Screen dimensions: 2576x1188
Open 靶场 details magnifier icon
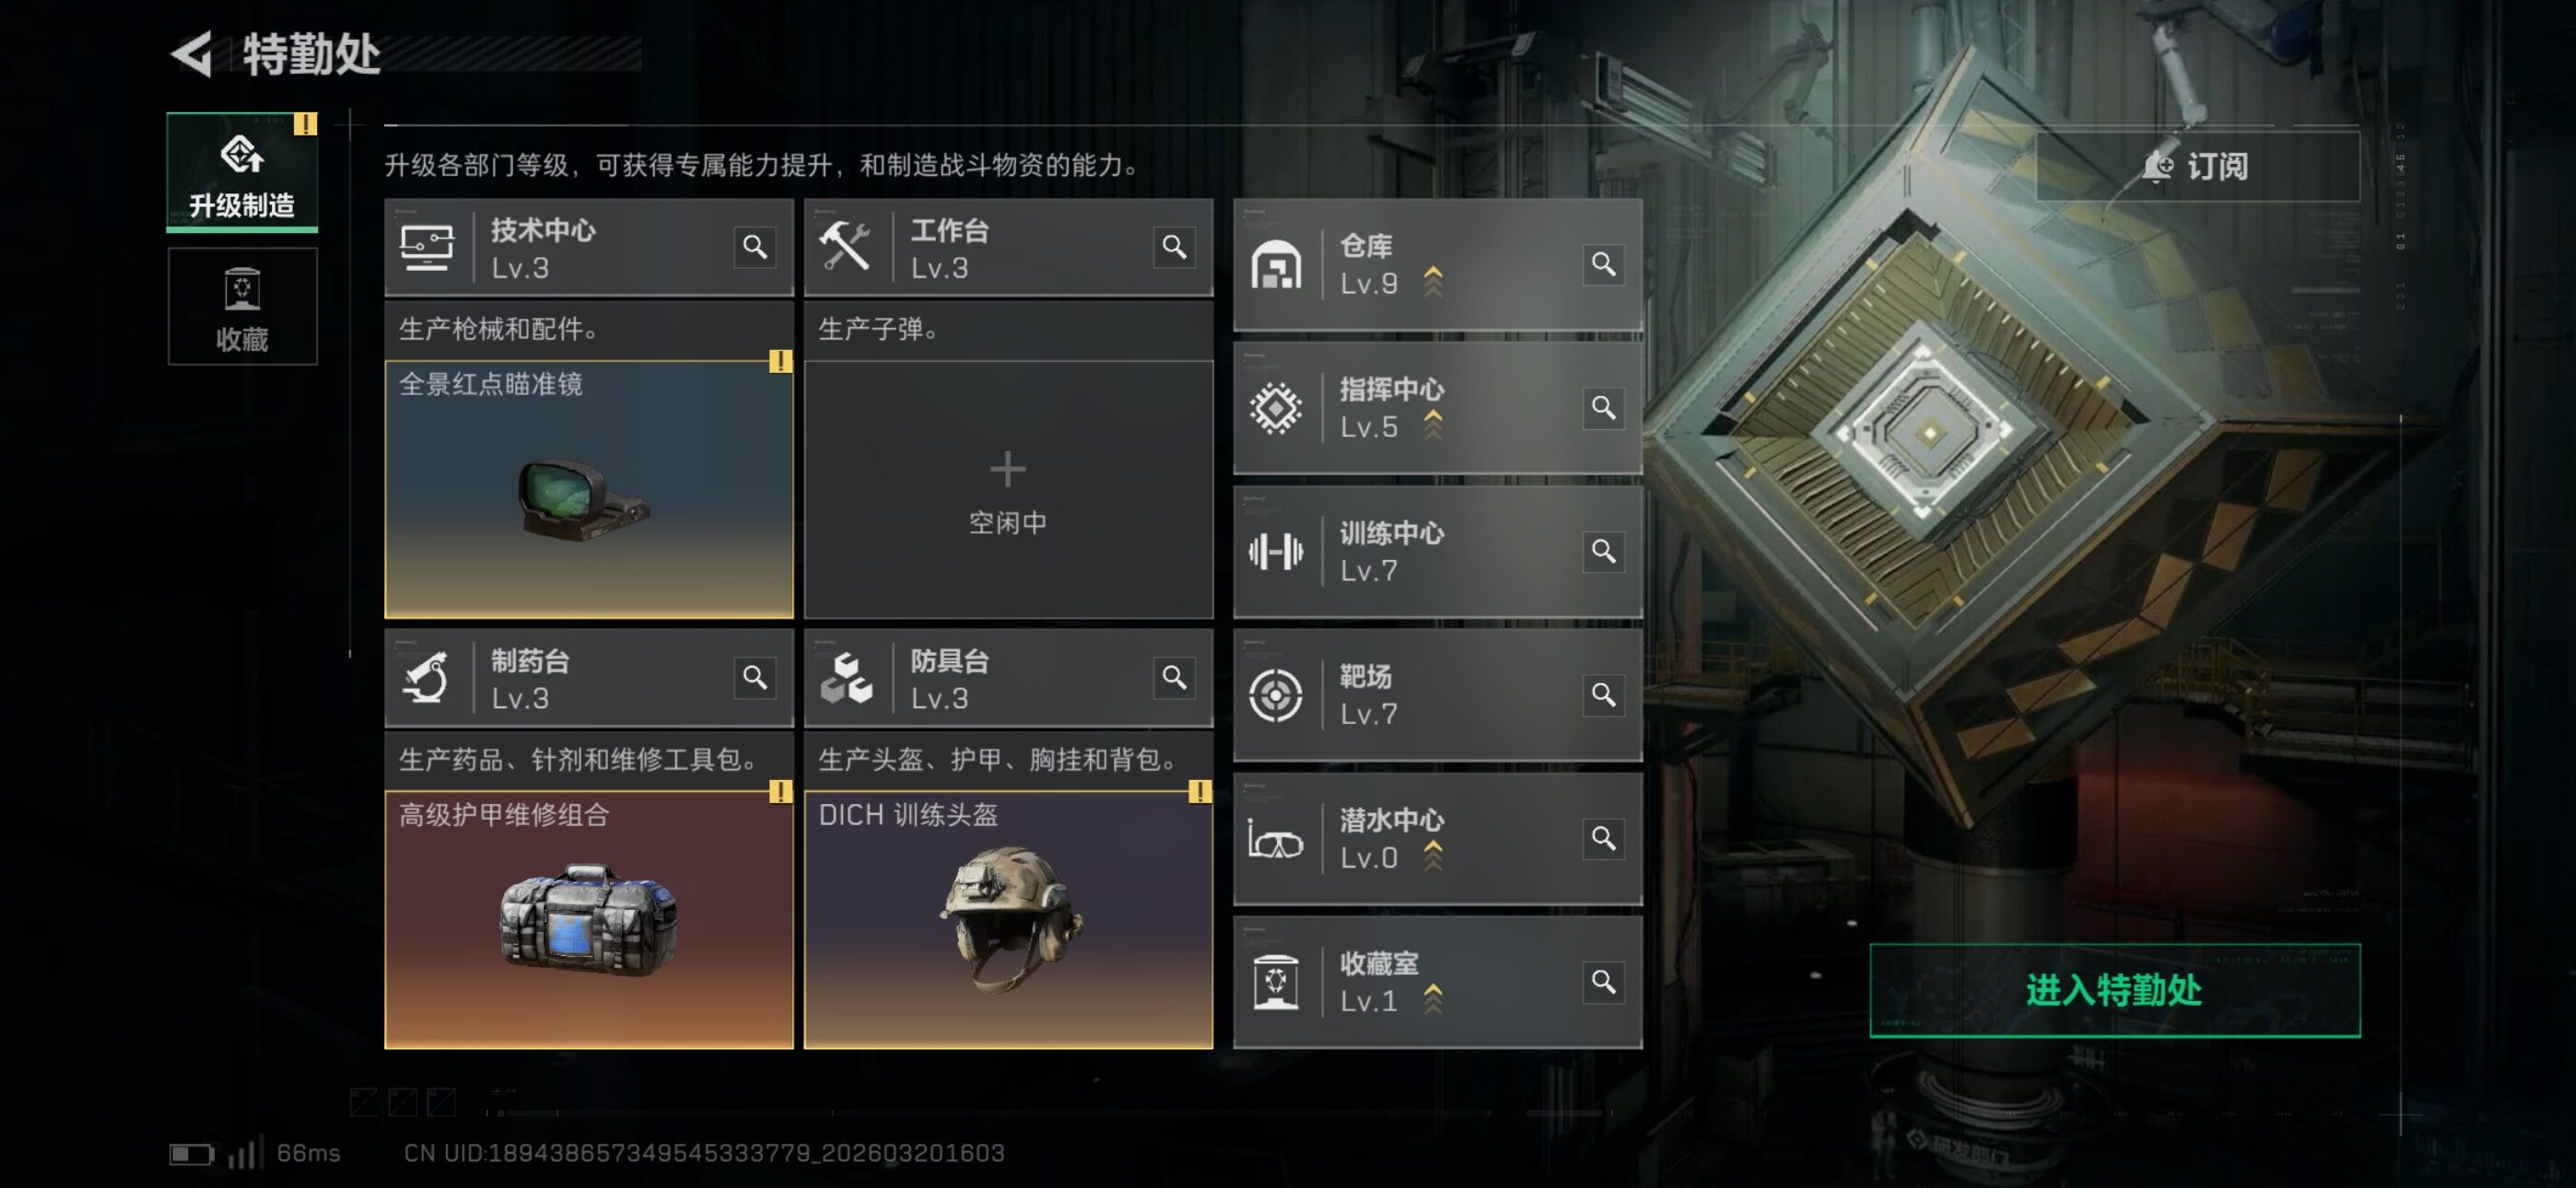coord(1603,694)
